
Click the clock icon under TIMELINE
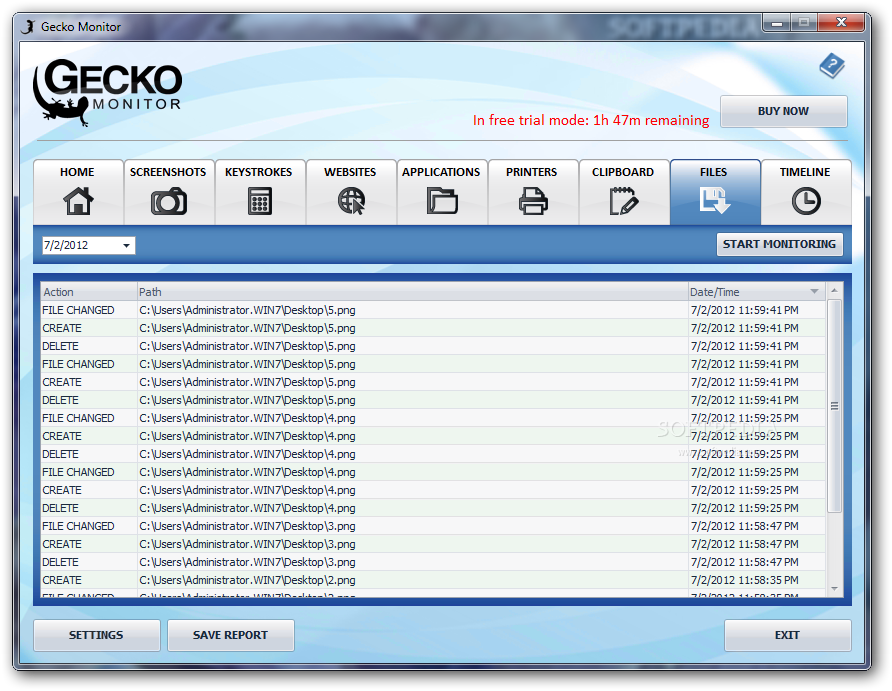coord(806,201)
